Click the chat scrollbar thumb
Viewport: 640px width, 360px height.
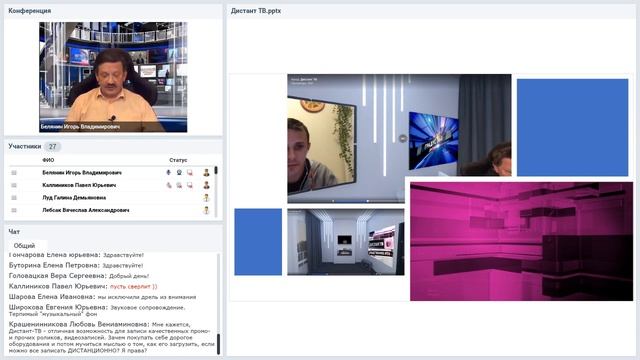[x=218, y=344]
